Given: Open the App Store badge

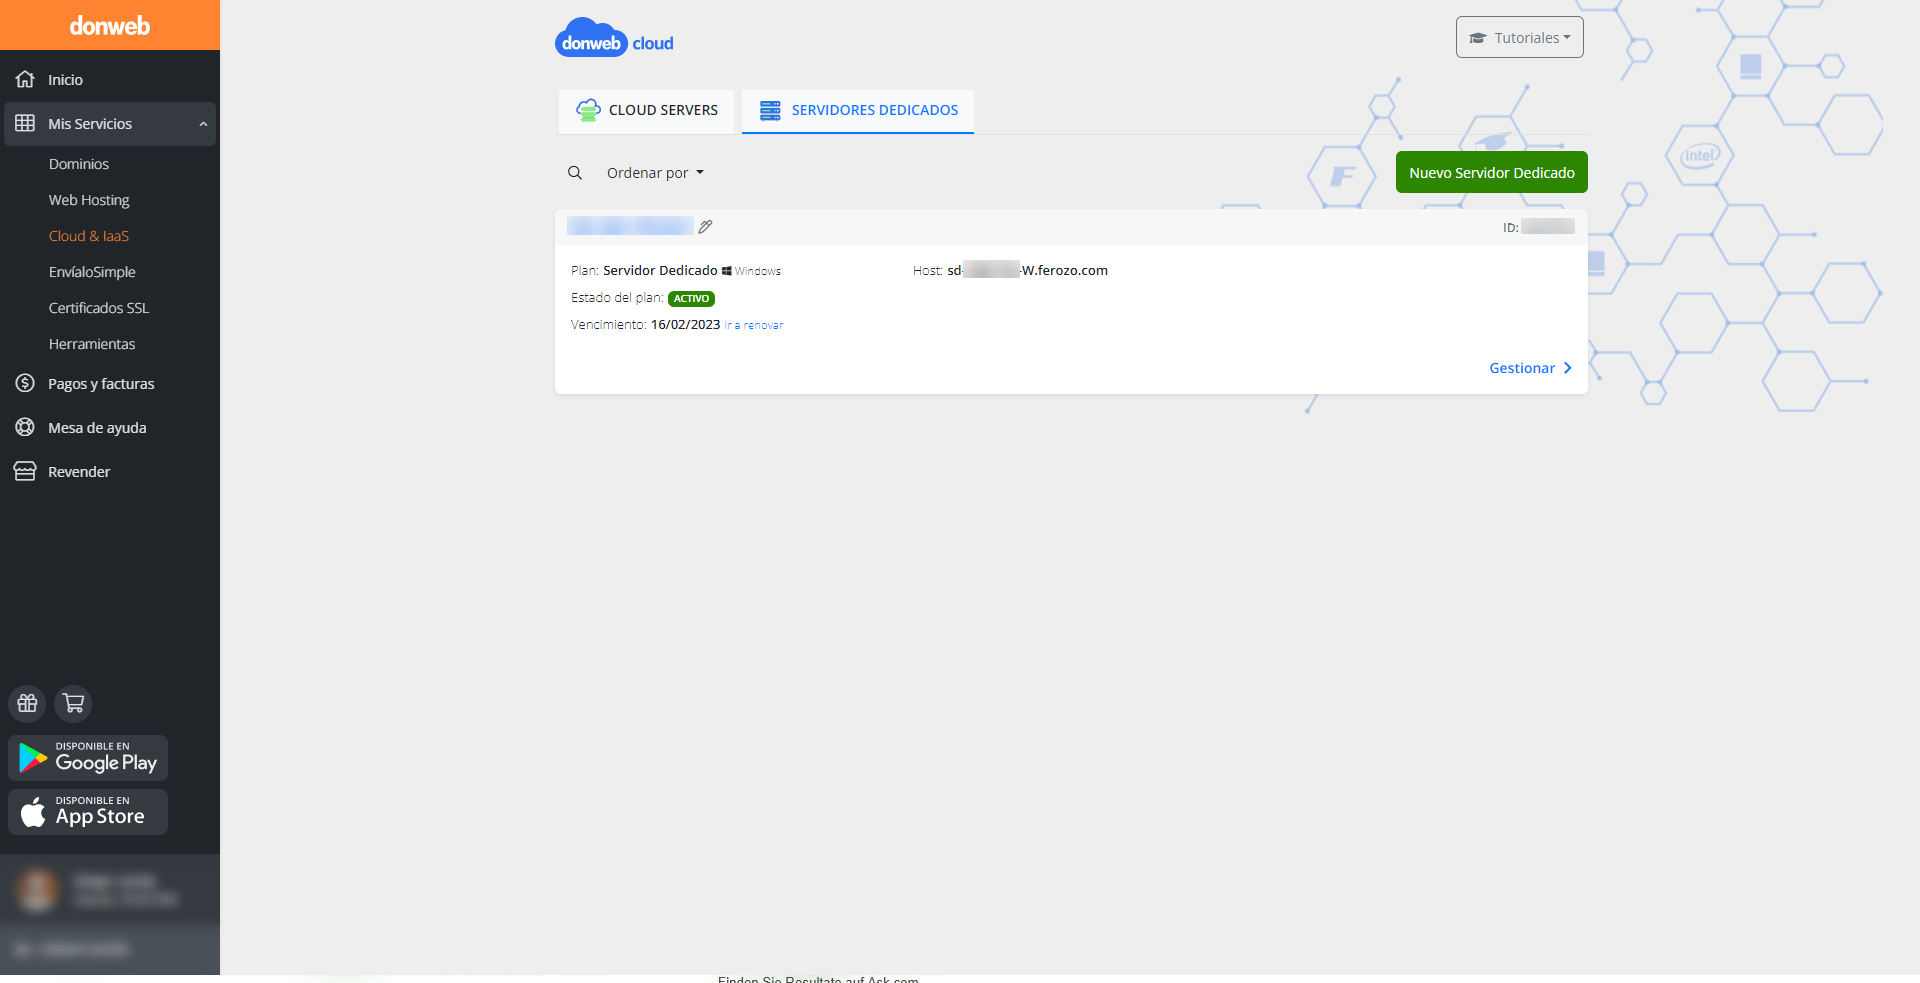Looking at the screenshot, I should (x=88, y=812).
